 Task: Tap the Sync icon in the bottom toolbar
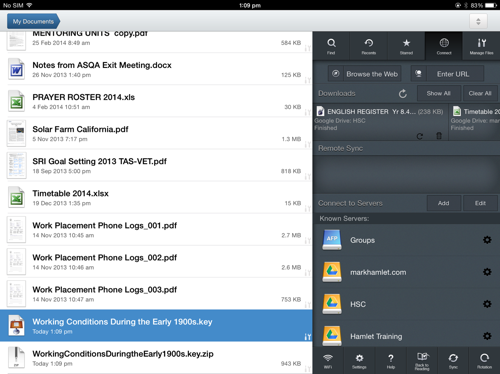click(453, 361)
